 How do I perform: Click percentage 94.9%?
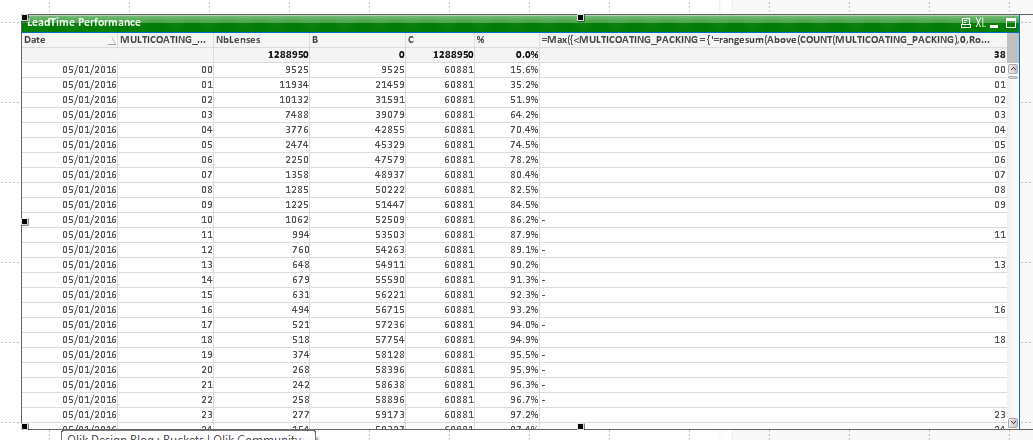(524, 340)
